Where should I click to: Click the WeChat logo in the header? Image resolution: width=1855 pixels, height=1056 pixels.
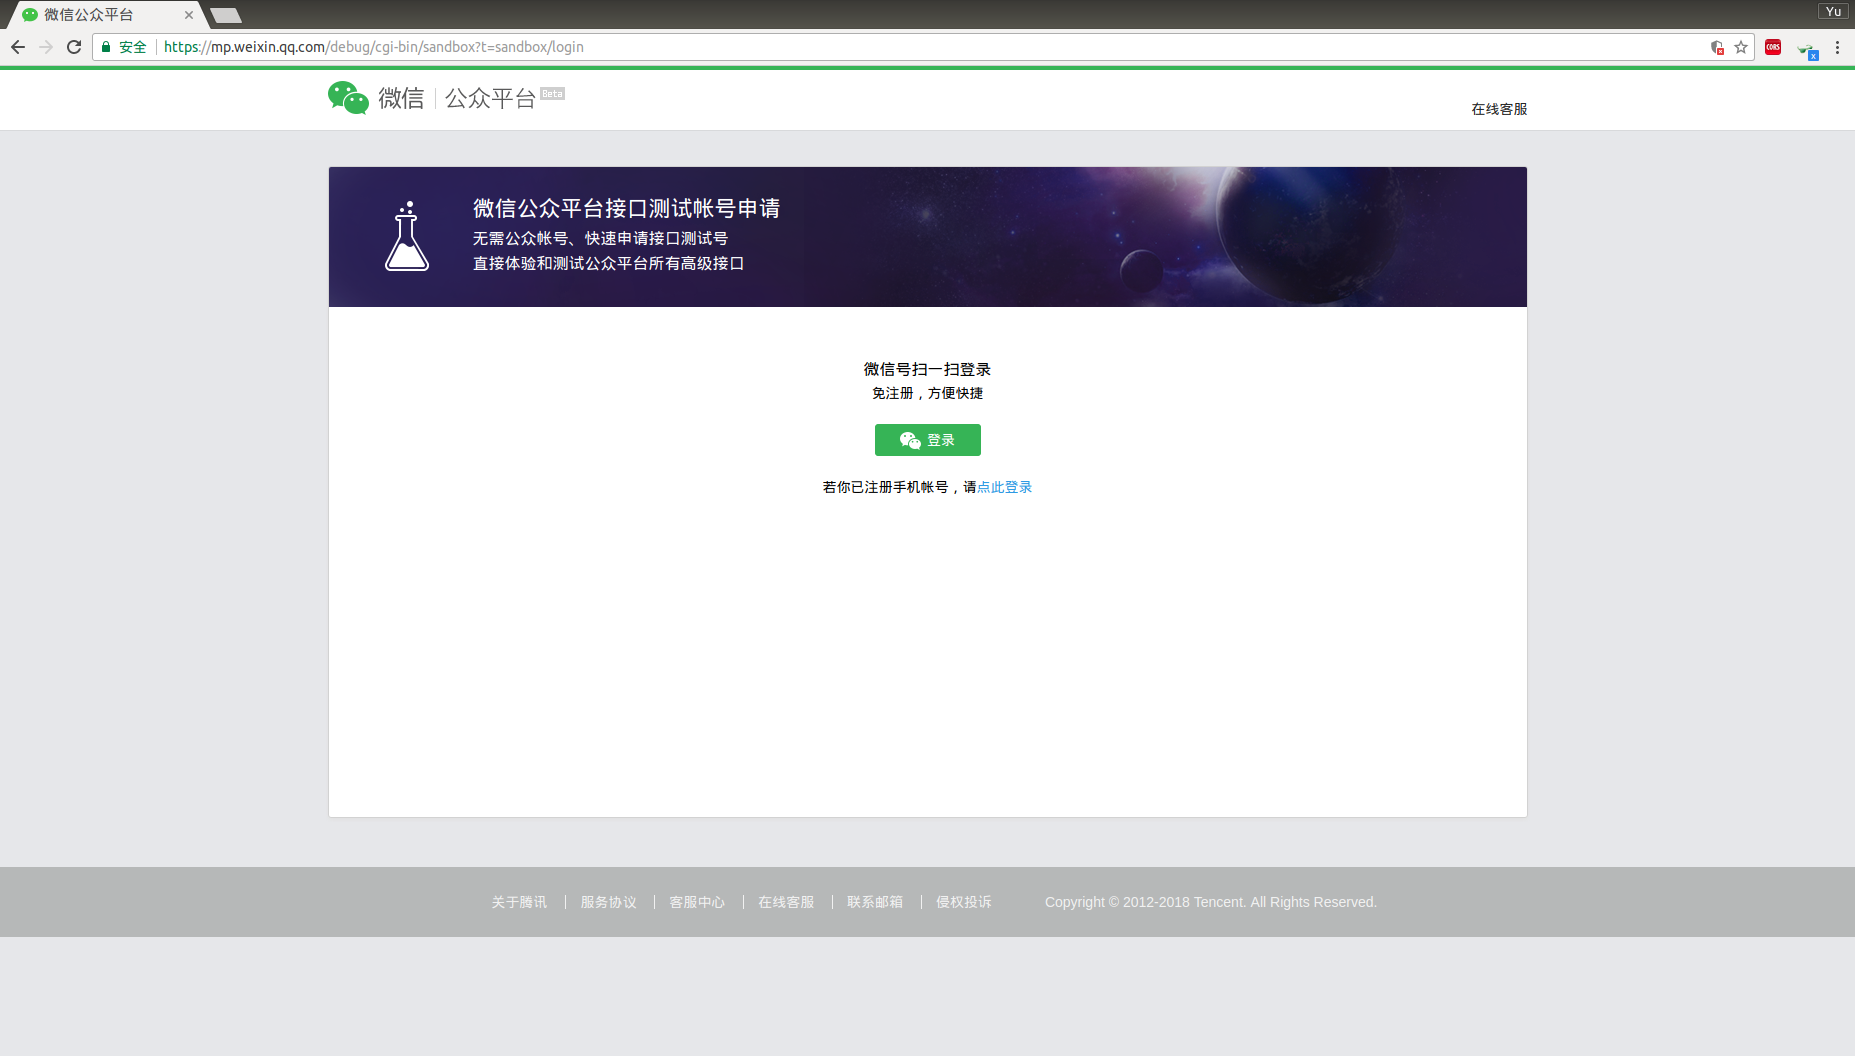click(x=347, y=97)
